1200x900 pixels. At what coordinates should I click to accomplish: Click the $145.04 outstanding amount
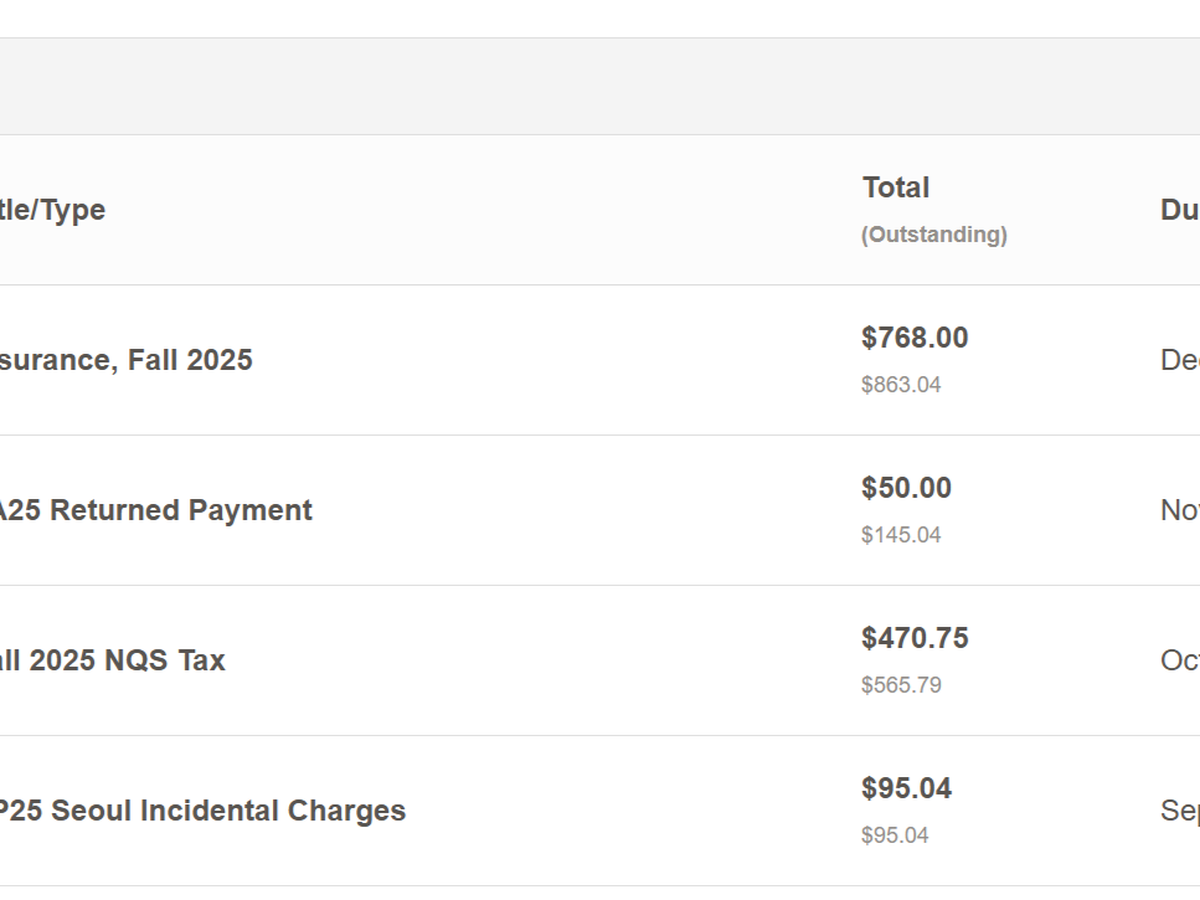tap(901, 535)
